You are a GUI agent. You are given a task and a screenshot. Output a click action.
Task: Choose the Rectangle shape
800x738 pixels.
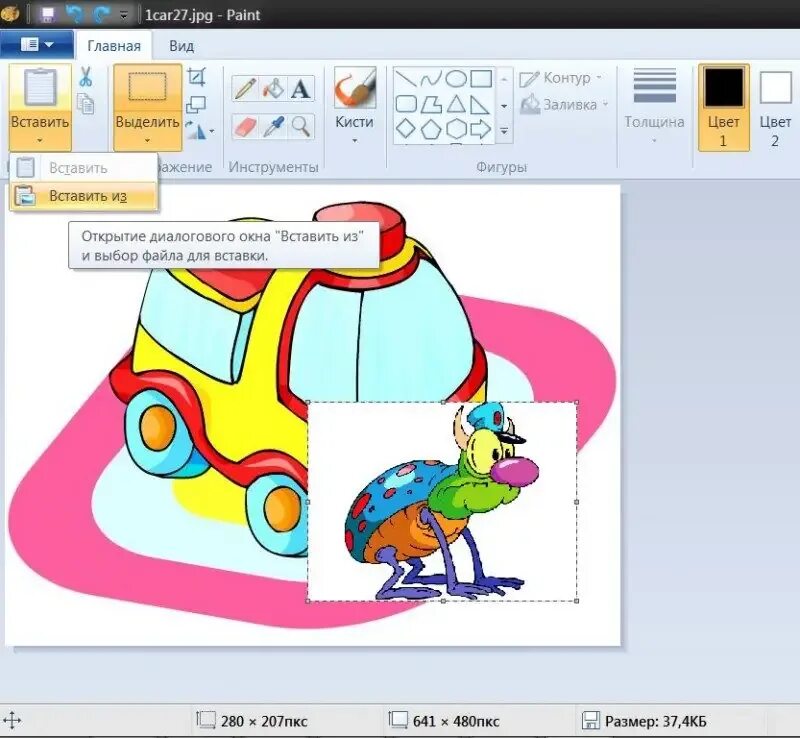(481, 79)
